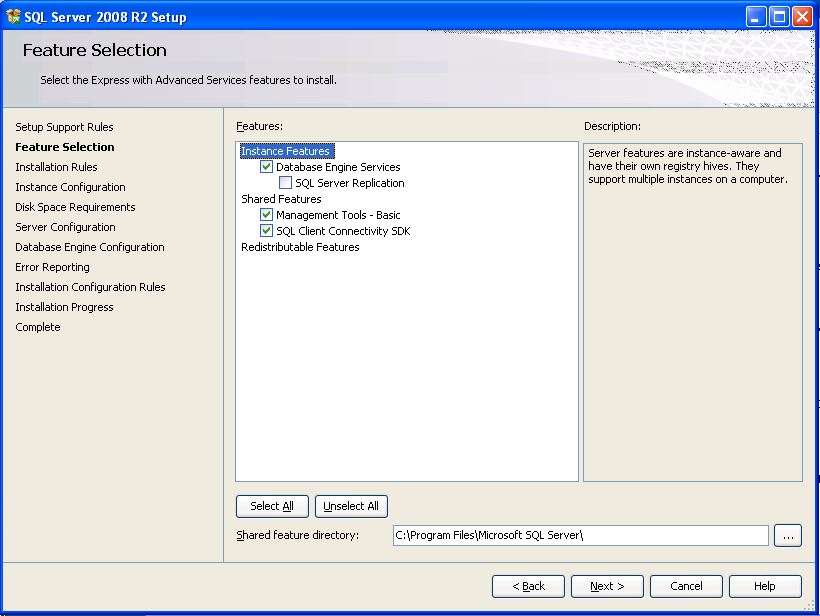This screenshot has width=820, height=616.
Task: Click Instance Configuration step in sidebar
Action: (70, 187)
